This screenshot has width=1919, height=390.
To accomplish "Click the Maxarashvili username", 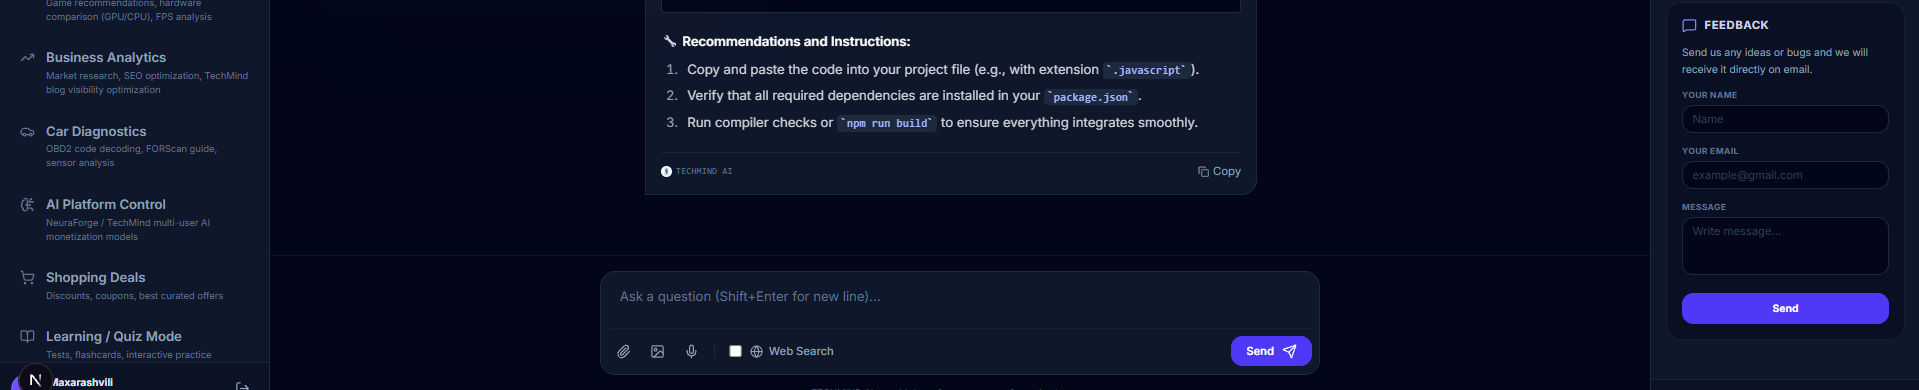I will point(82,383).
